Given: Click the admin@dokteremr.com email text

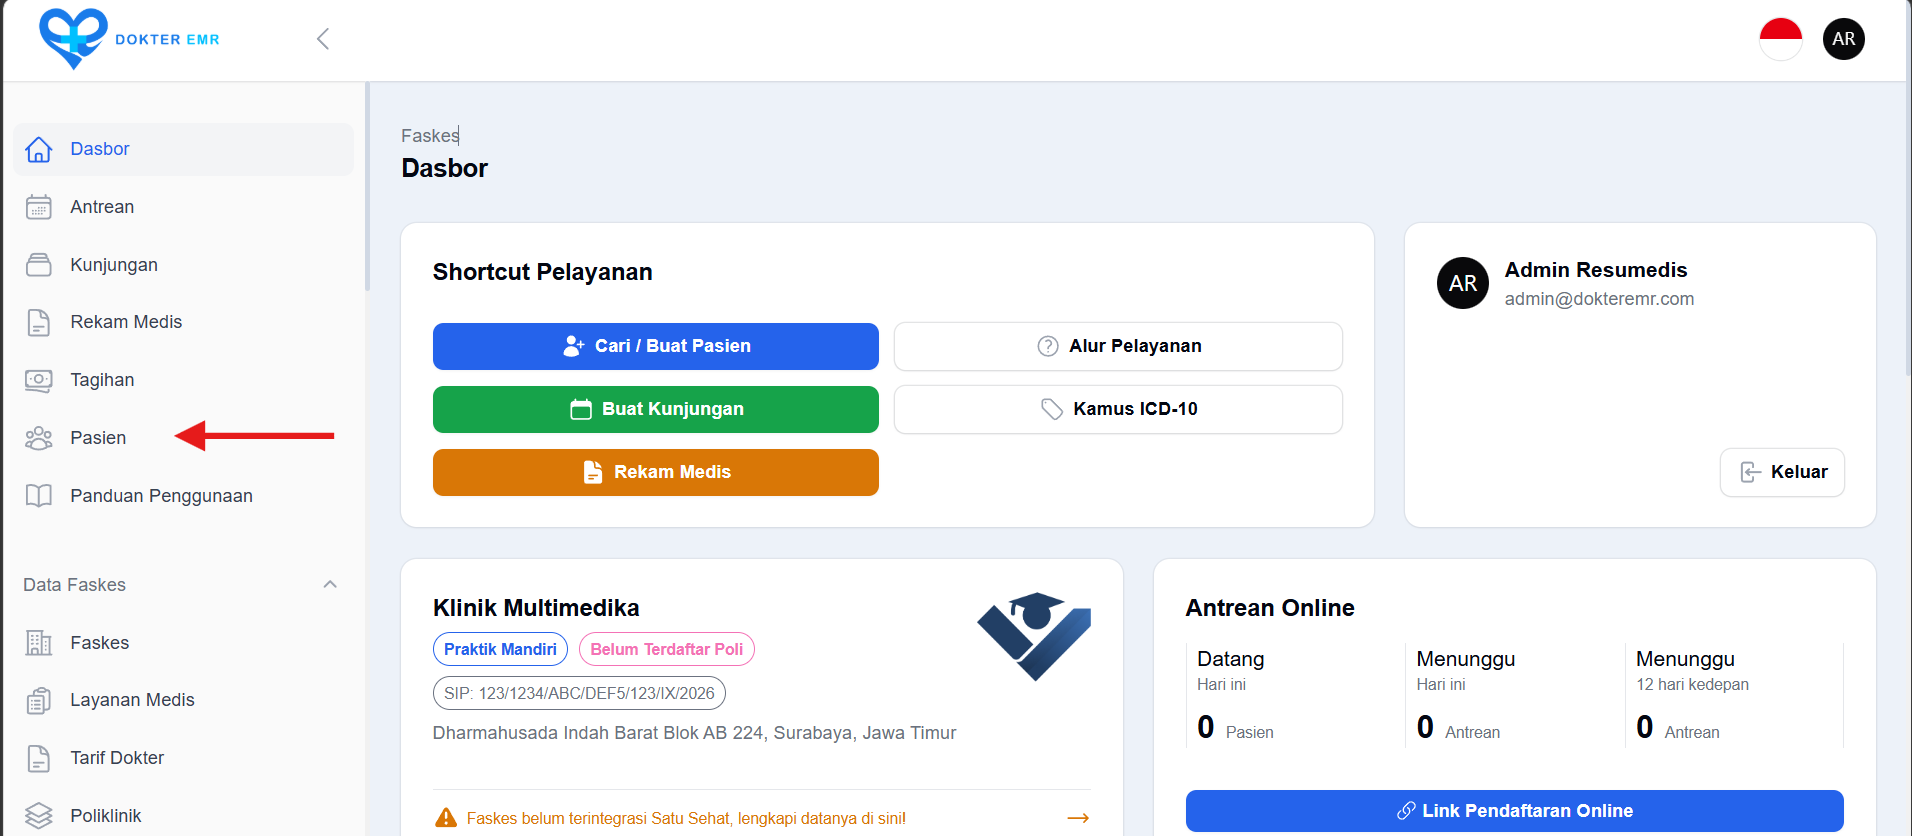Looking at the screenshot, I should tap(1599, 299).
